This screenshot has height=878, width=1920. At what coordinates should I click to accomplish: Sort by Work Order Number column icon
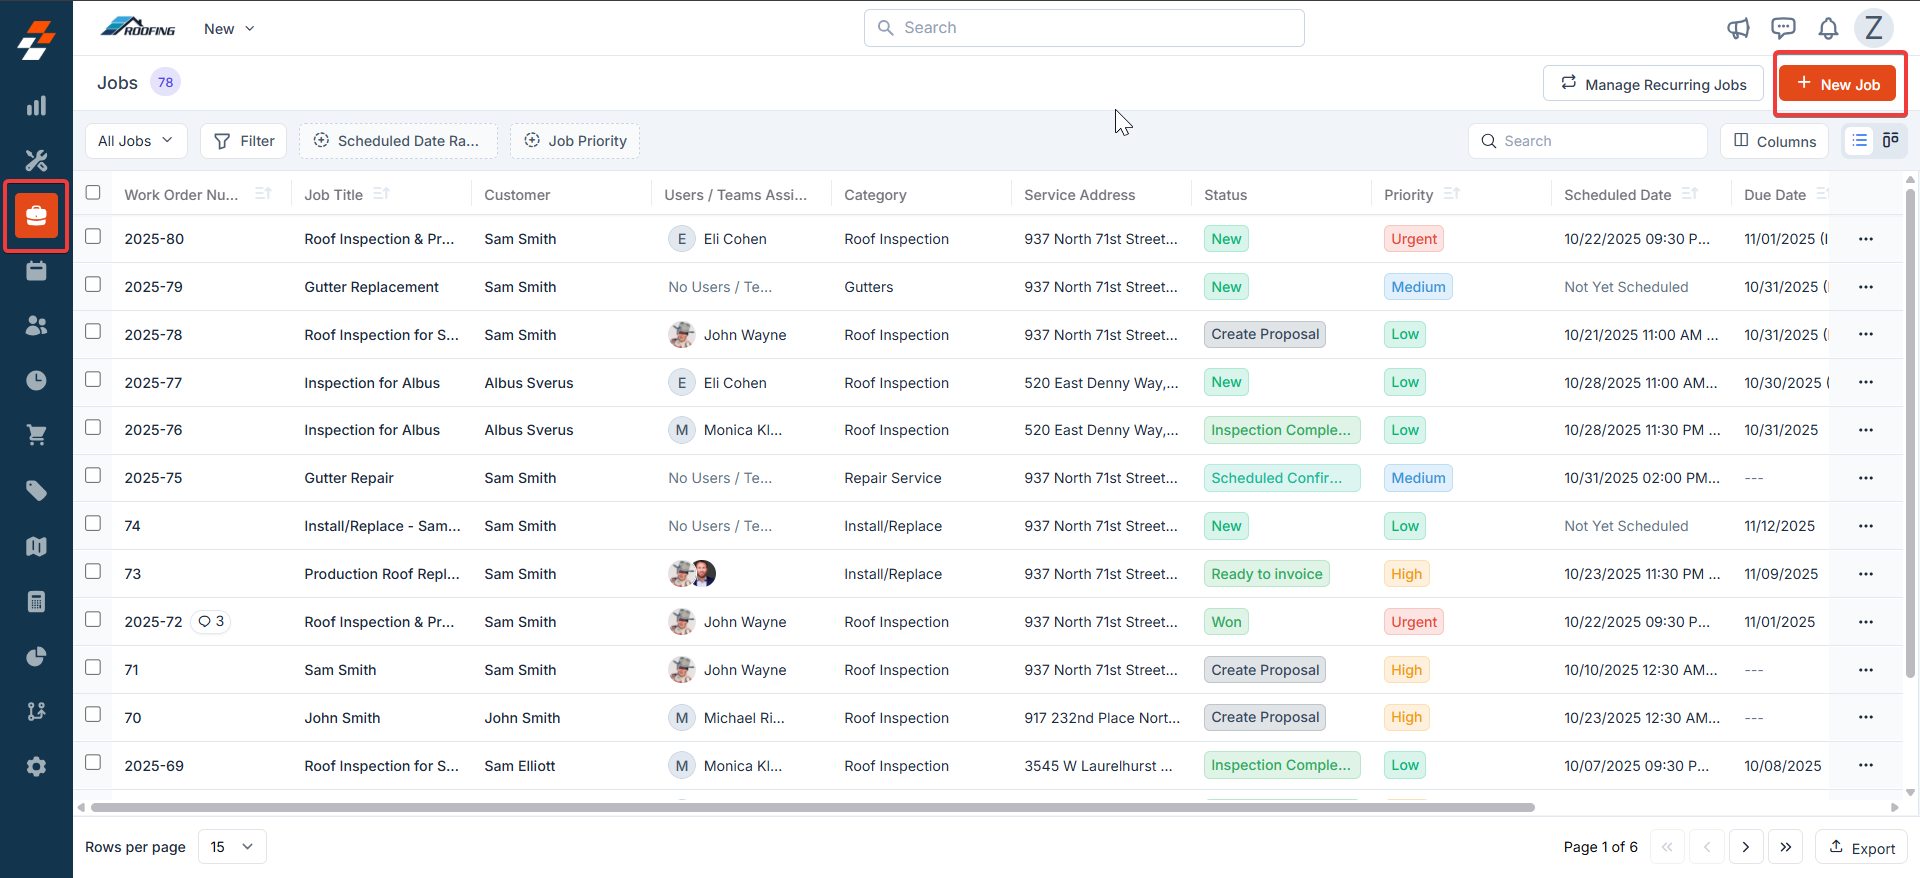tap(263, 194)
